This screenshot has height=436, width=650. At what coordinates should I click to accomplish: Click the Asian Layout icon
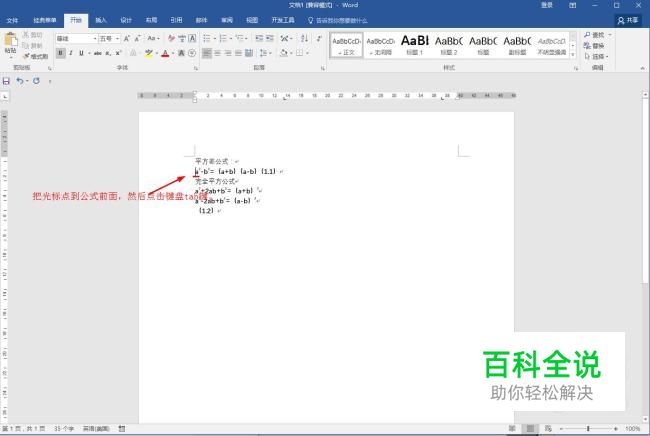[x=285, y=39]
